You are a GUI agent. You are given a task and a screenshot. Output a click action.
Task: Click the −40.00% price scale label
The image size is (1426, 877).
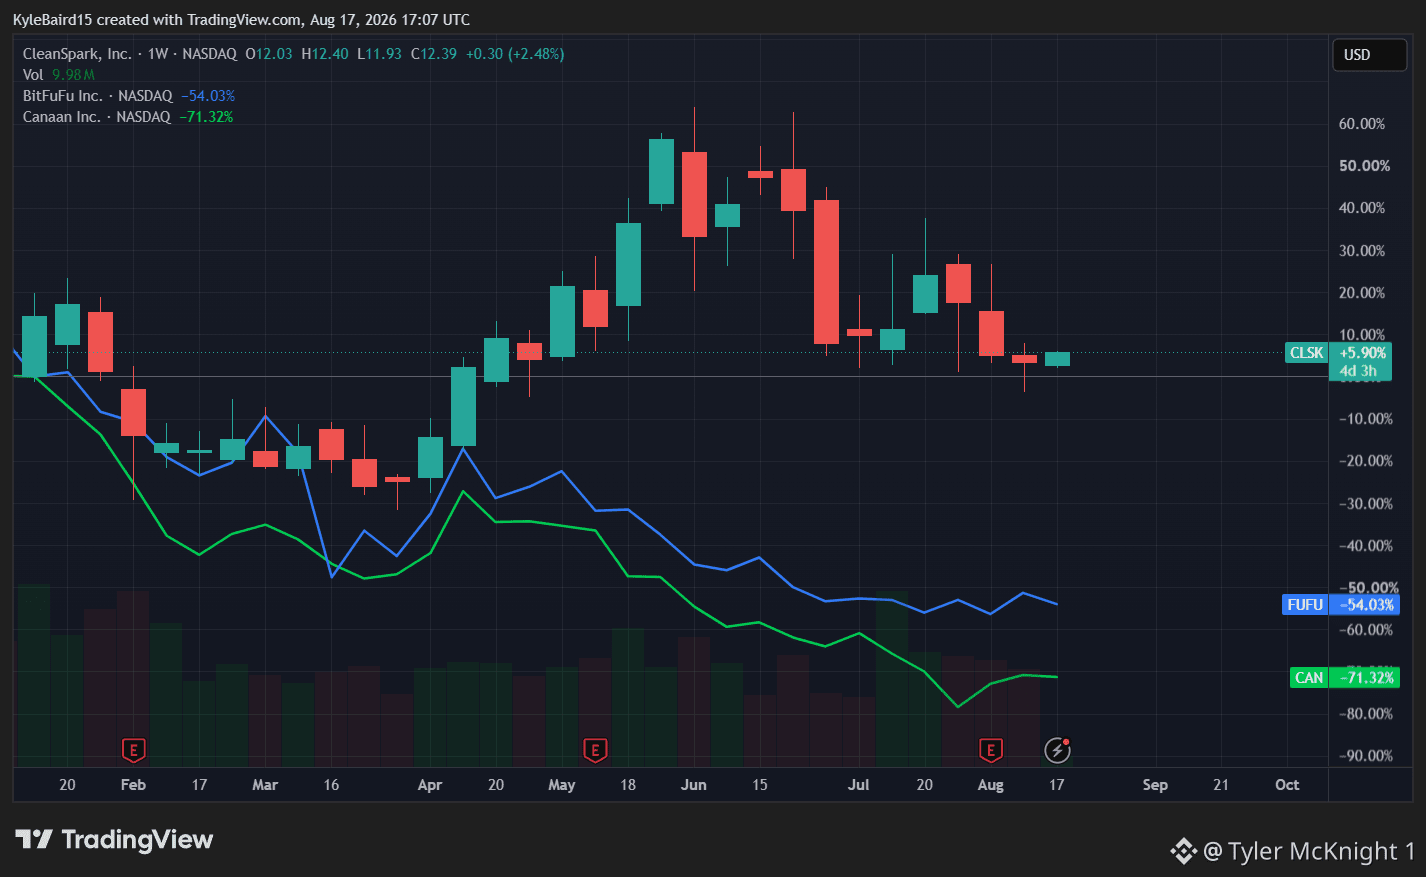coord(1365,546)
